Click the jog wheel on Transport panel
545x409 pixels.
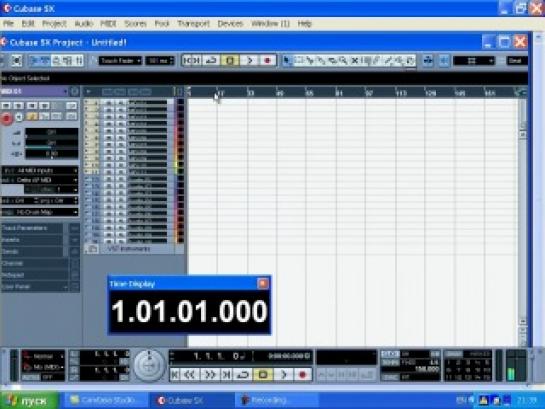149,366
